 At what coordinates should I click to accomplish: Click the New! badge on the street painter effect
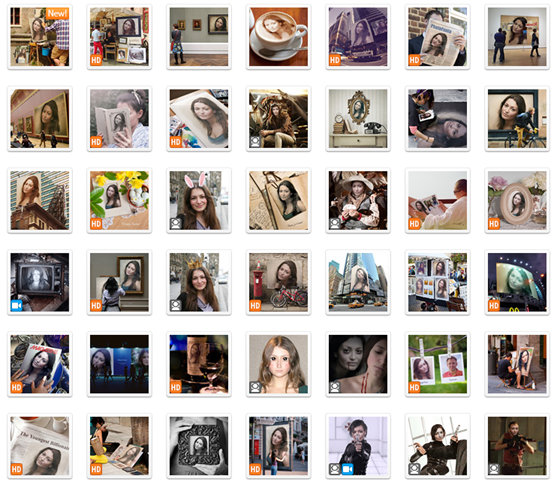click(x=58, y=14)
